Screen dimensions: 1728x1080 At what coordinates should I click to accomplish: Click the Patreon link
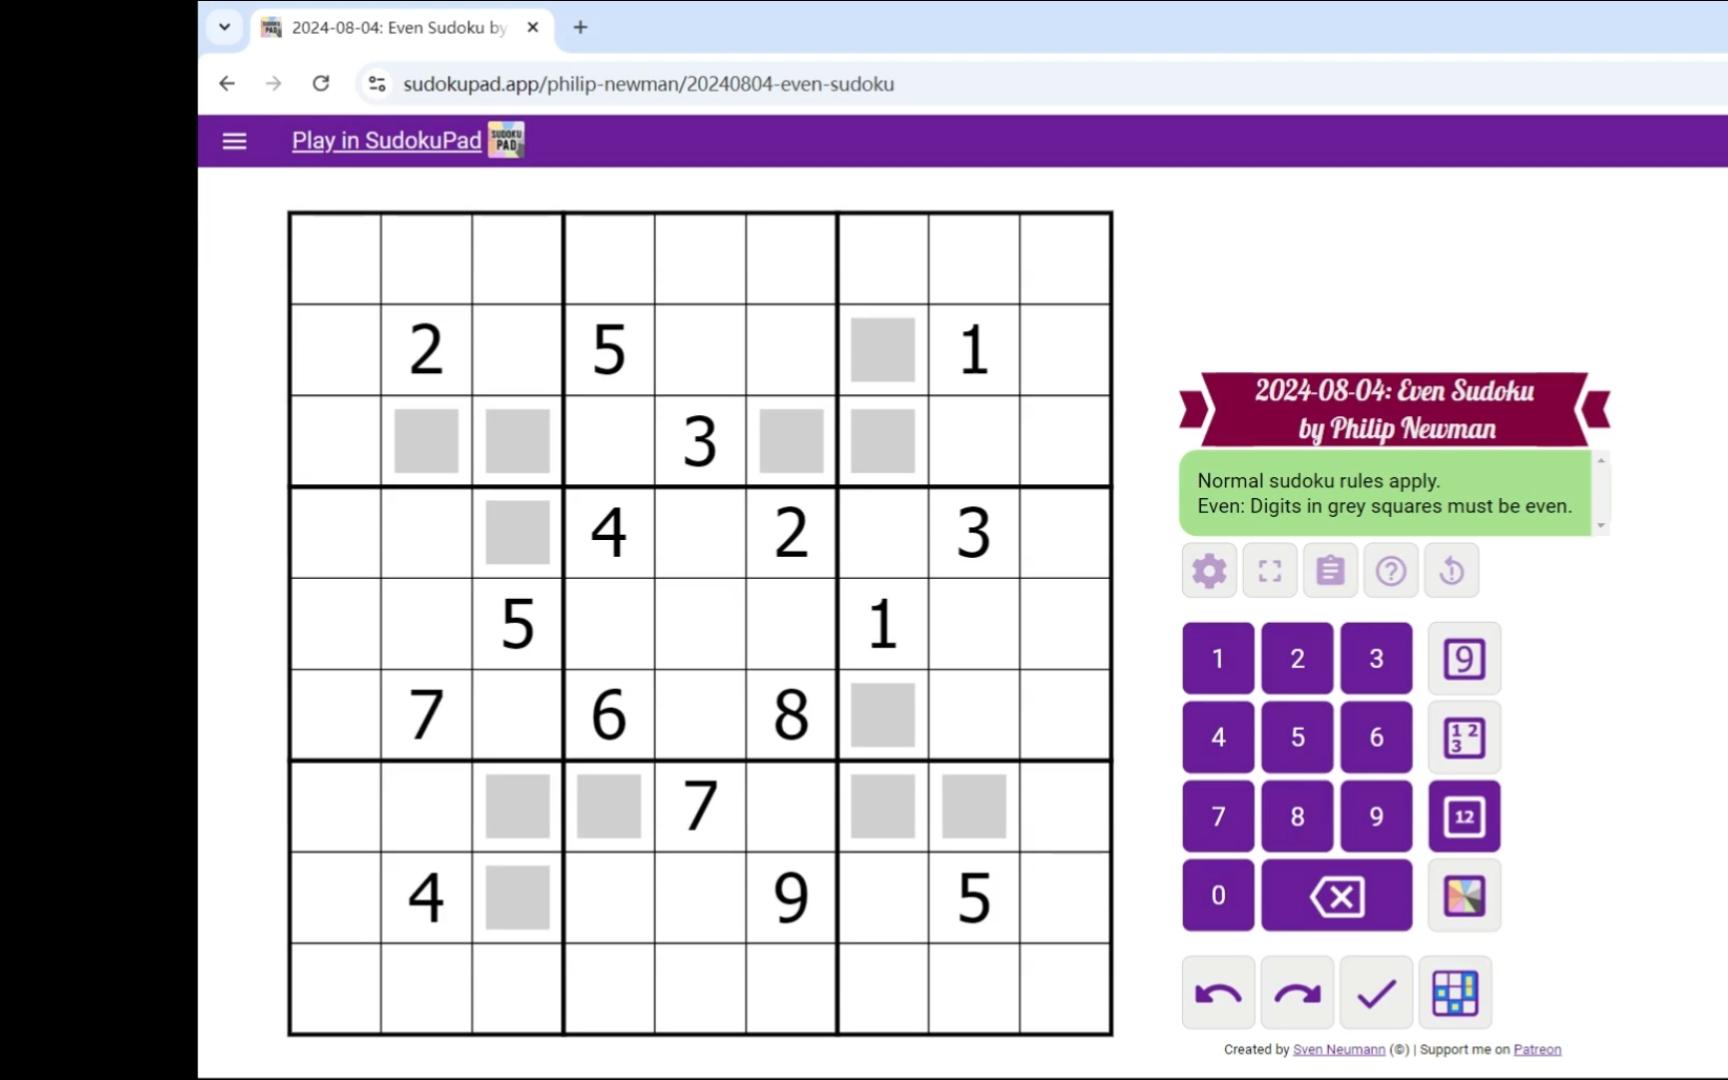pos(1537,1050)
